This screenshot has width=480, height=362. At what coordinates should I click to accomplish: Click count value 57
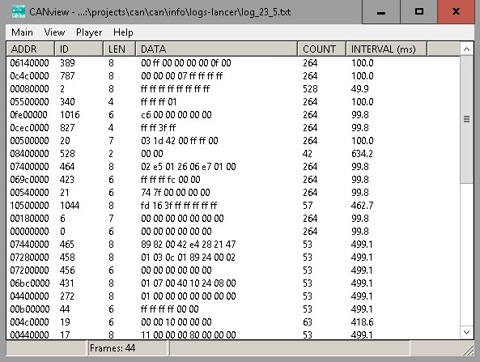coord(307,205)
